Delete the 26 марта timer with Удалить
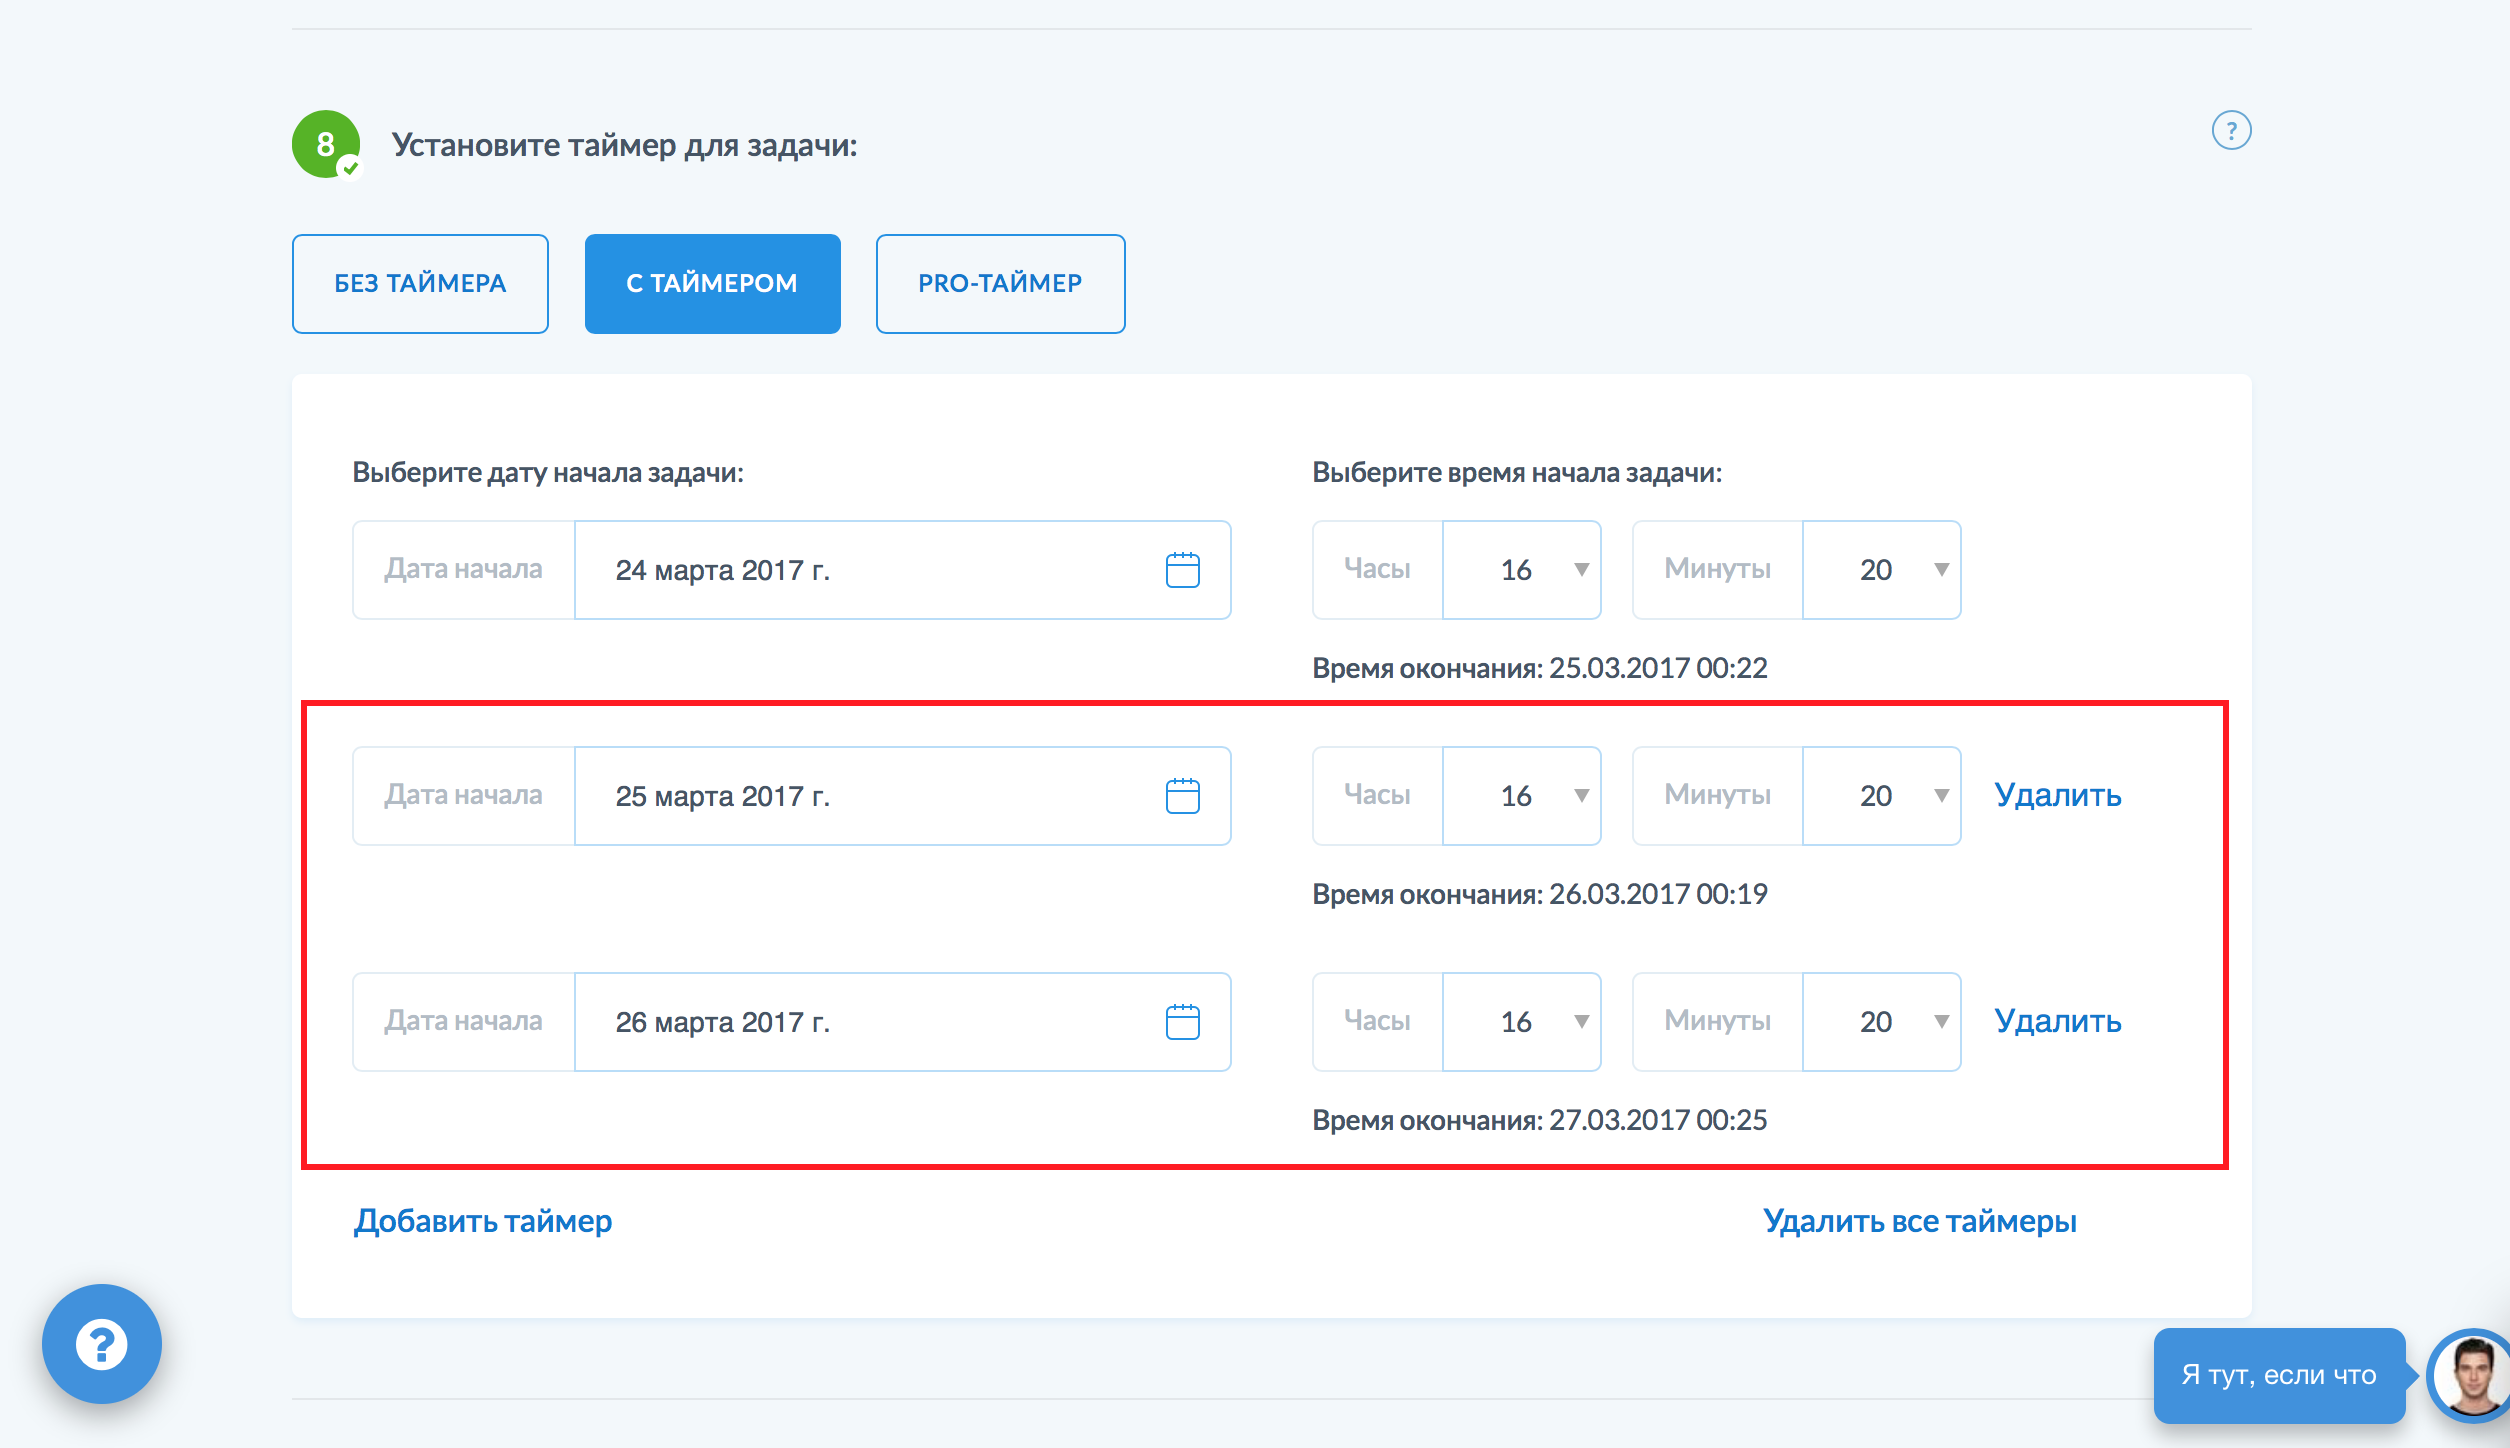This screenshot has height=1448, width=2510. (x=2057, y=1021)
